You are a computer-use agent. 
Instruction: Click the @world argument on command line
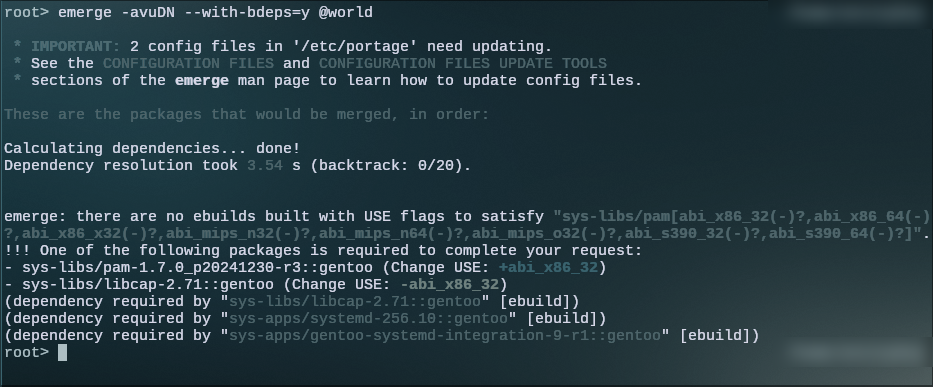(346, 13)
